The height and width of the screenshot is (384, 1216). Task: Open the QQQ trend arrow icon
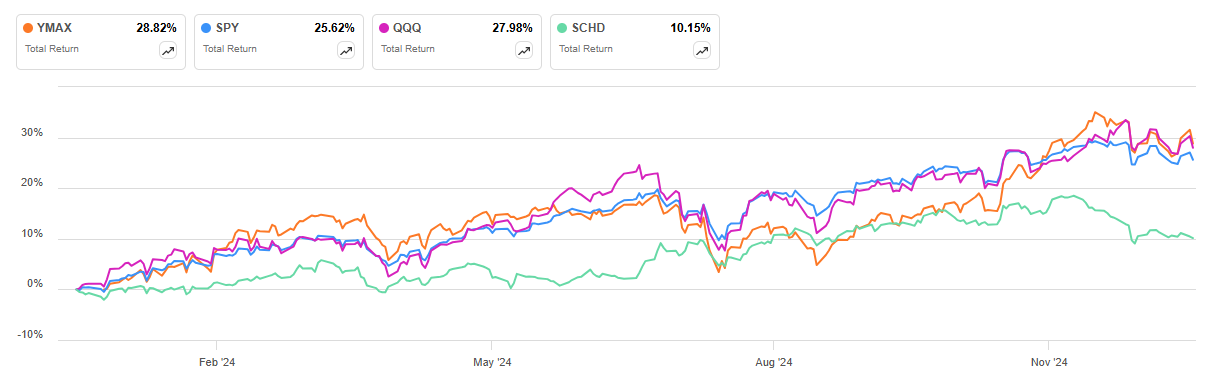click(x=524, y=51)
